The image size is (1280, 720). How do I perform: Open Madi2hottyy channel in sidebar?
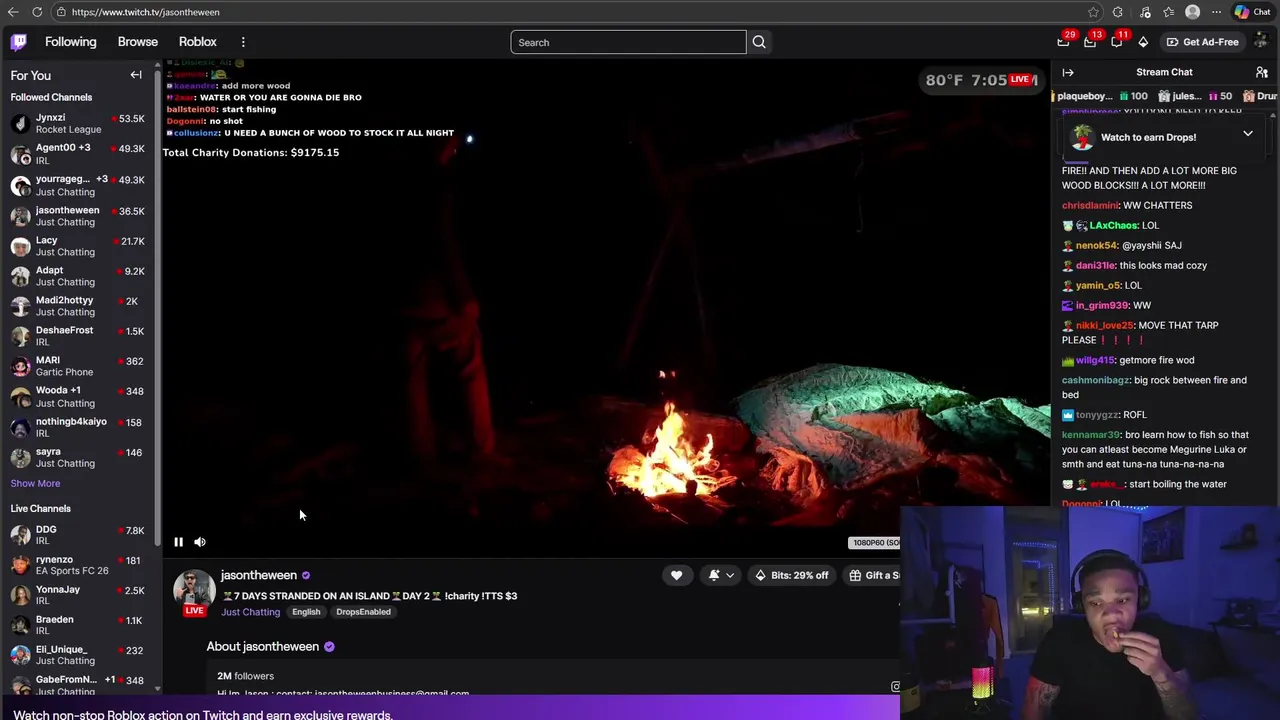78,306
